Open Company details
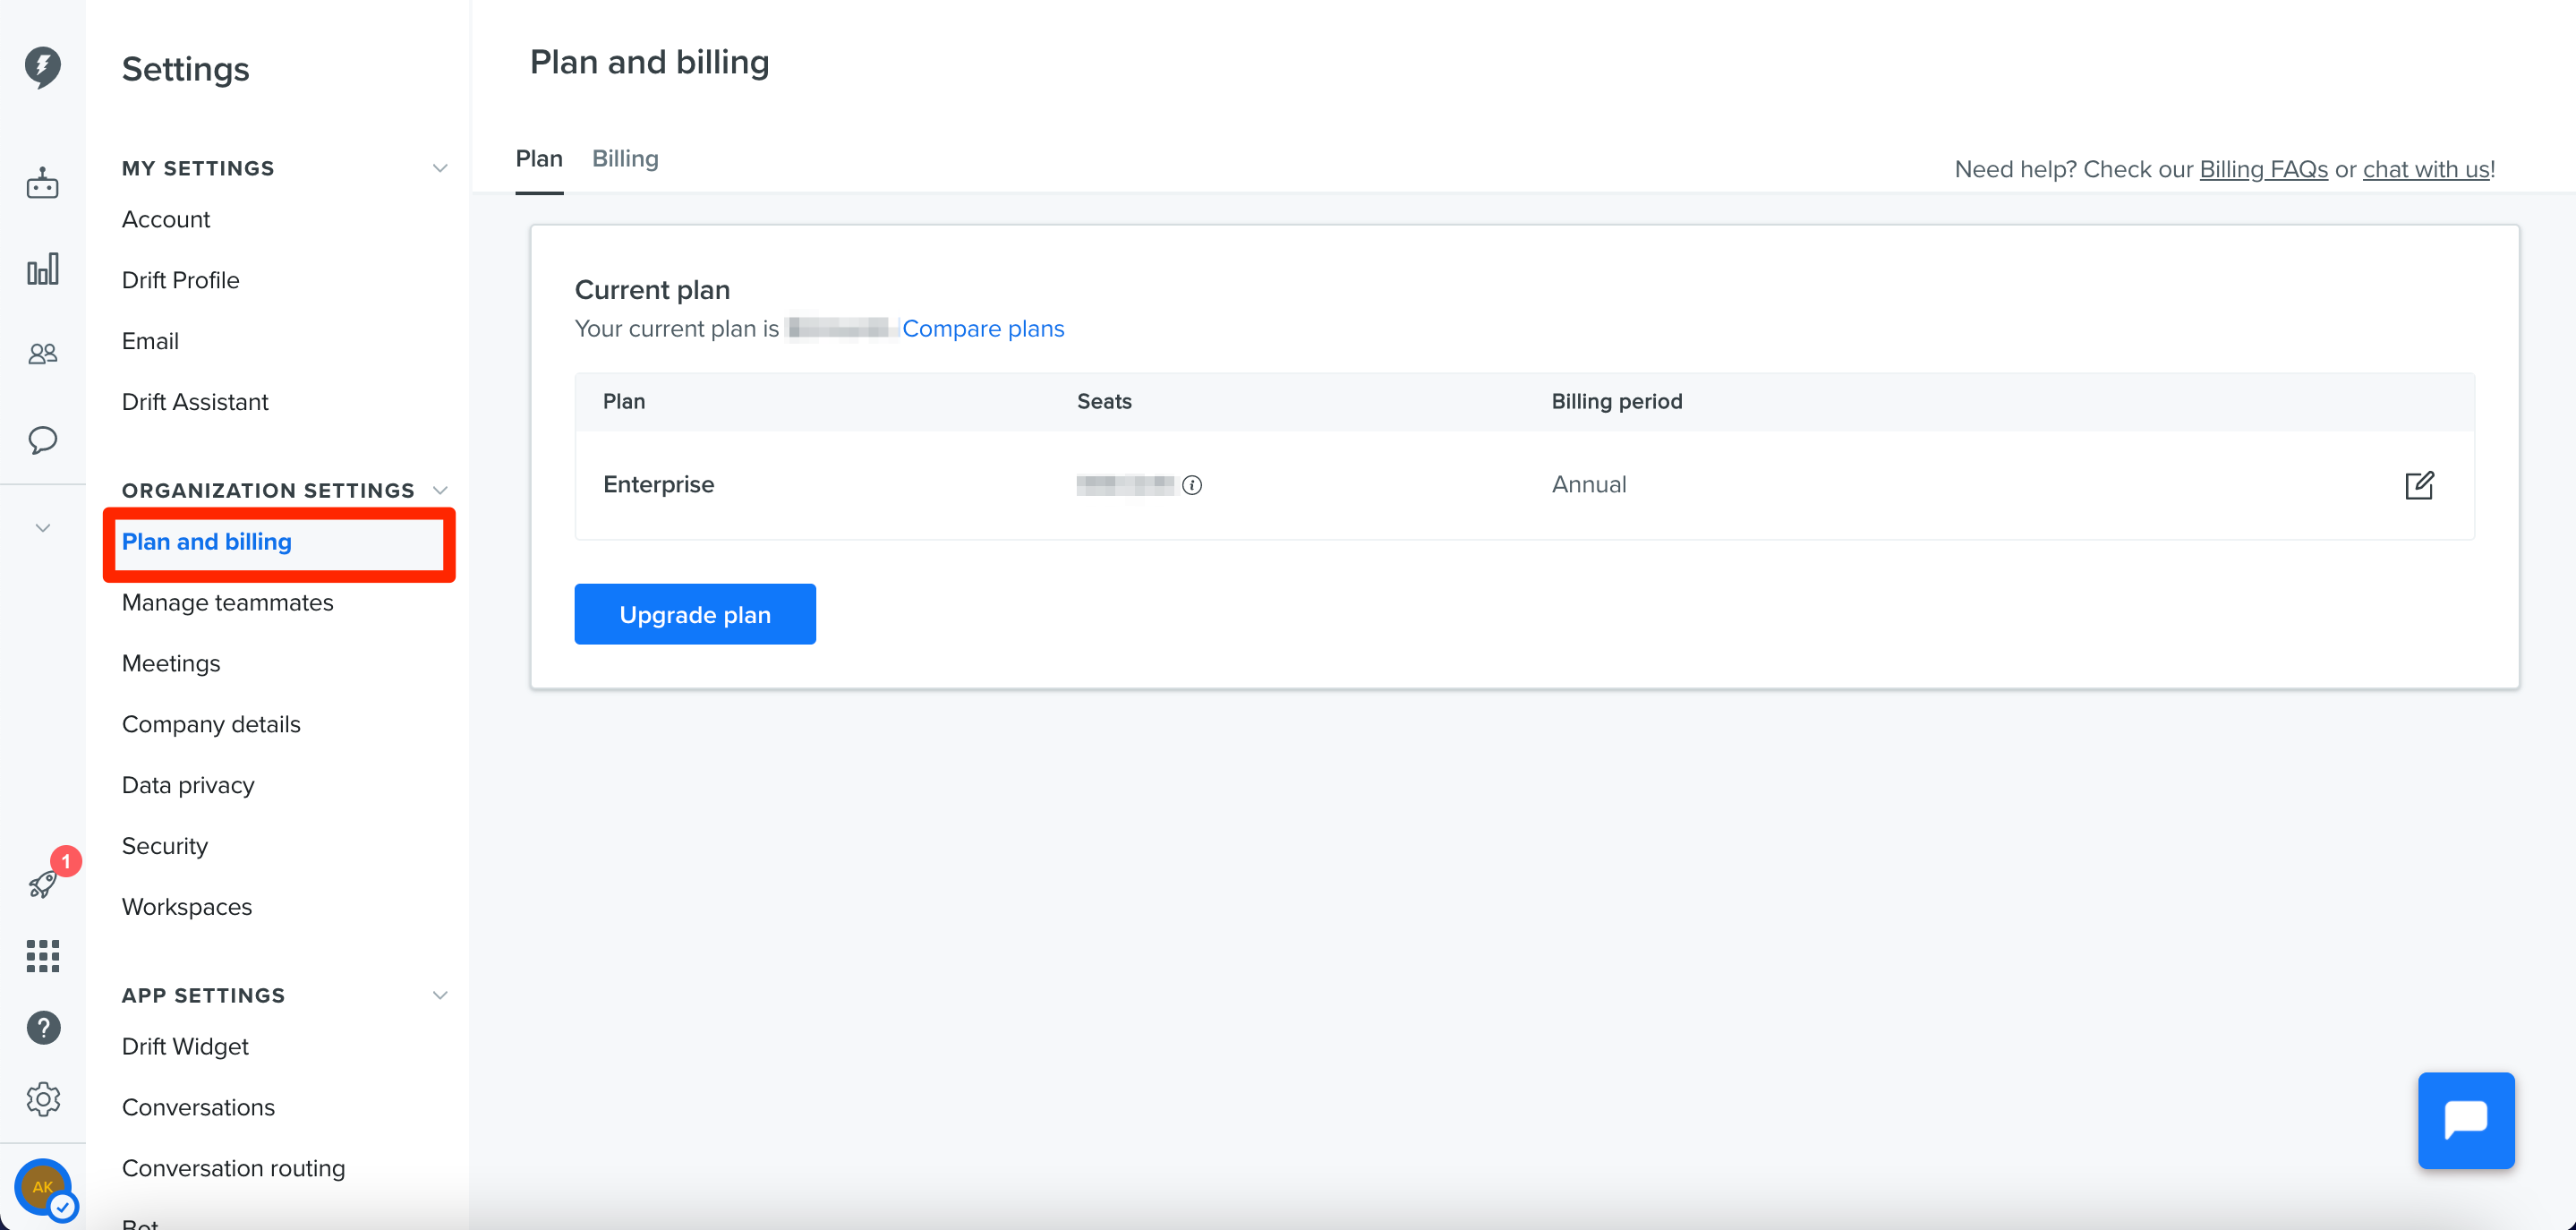The height and width of the screenshot is (1230, 2576). (x=211, y=724)
